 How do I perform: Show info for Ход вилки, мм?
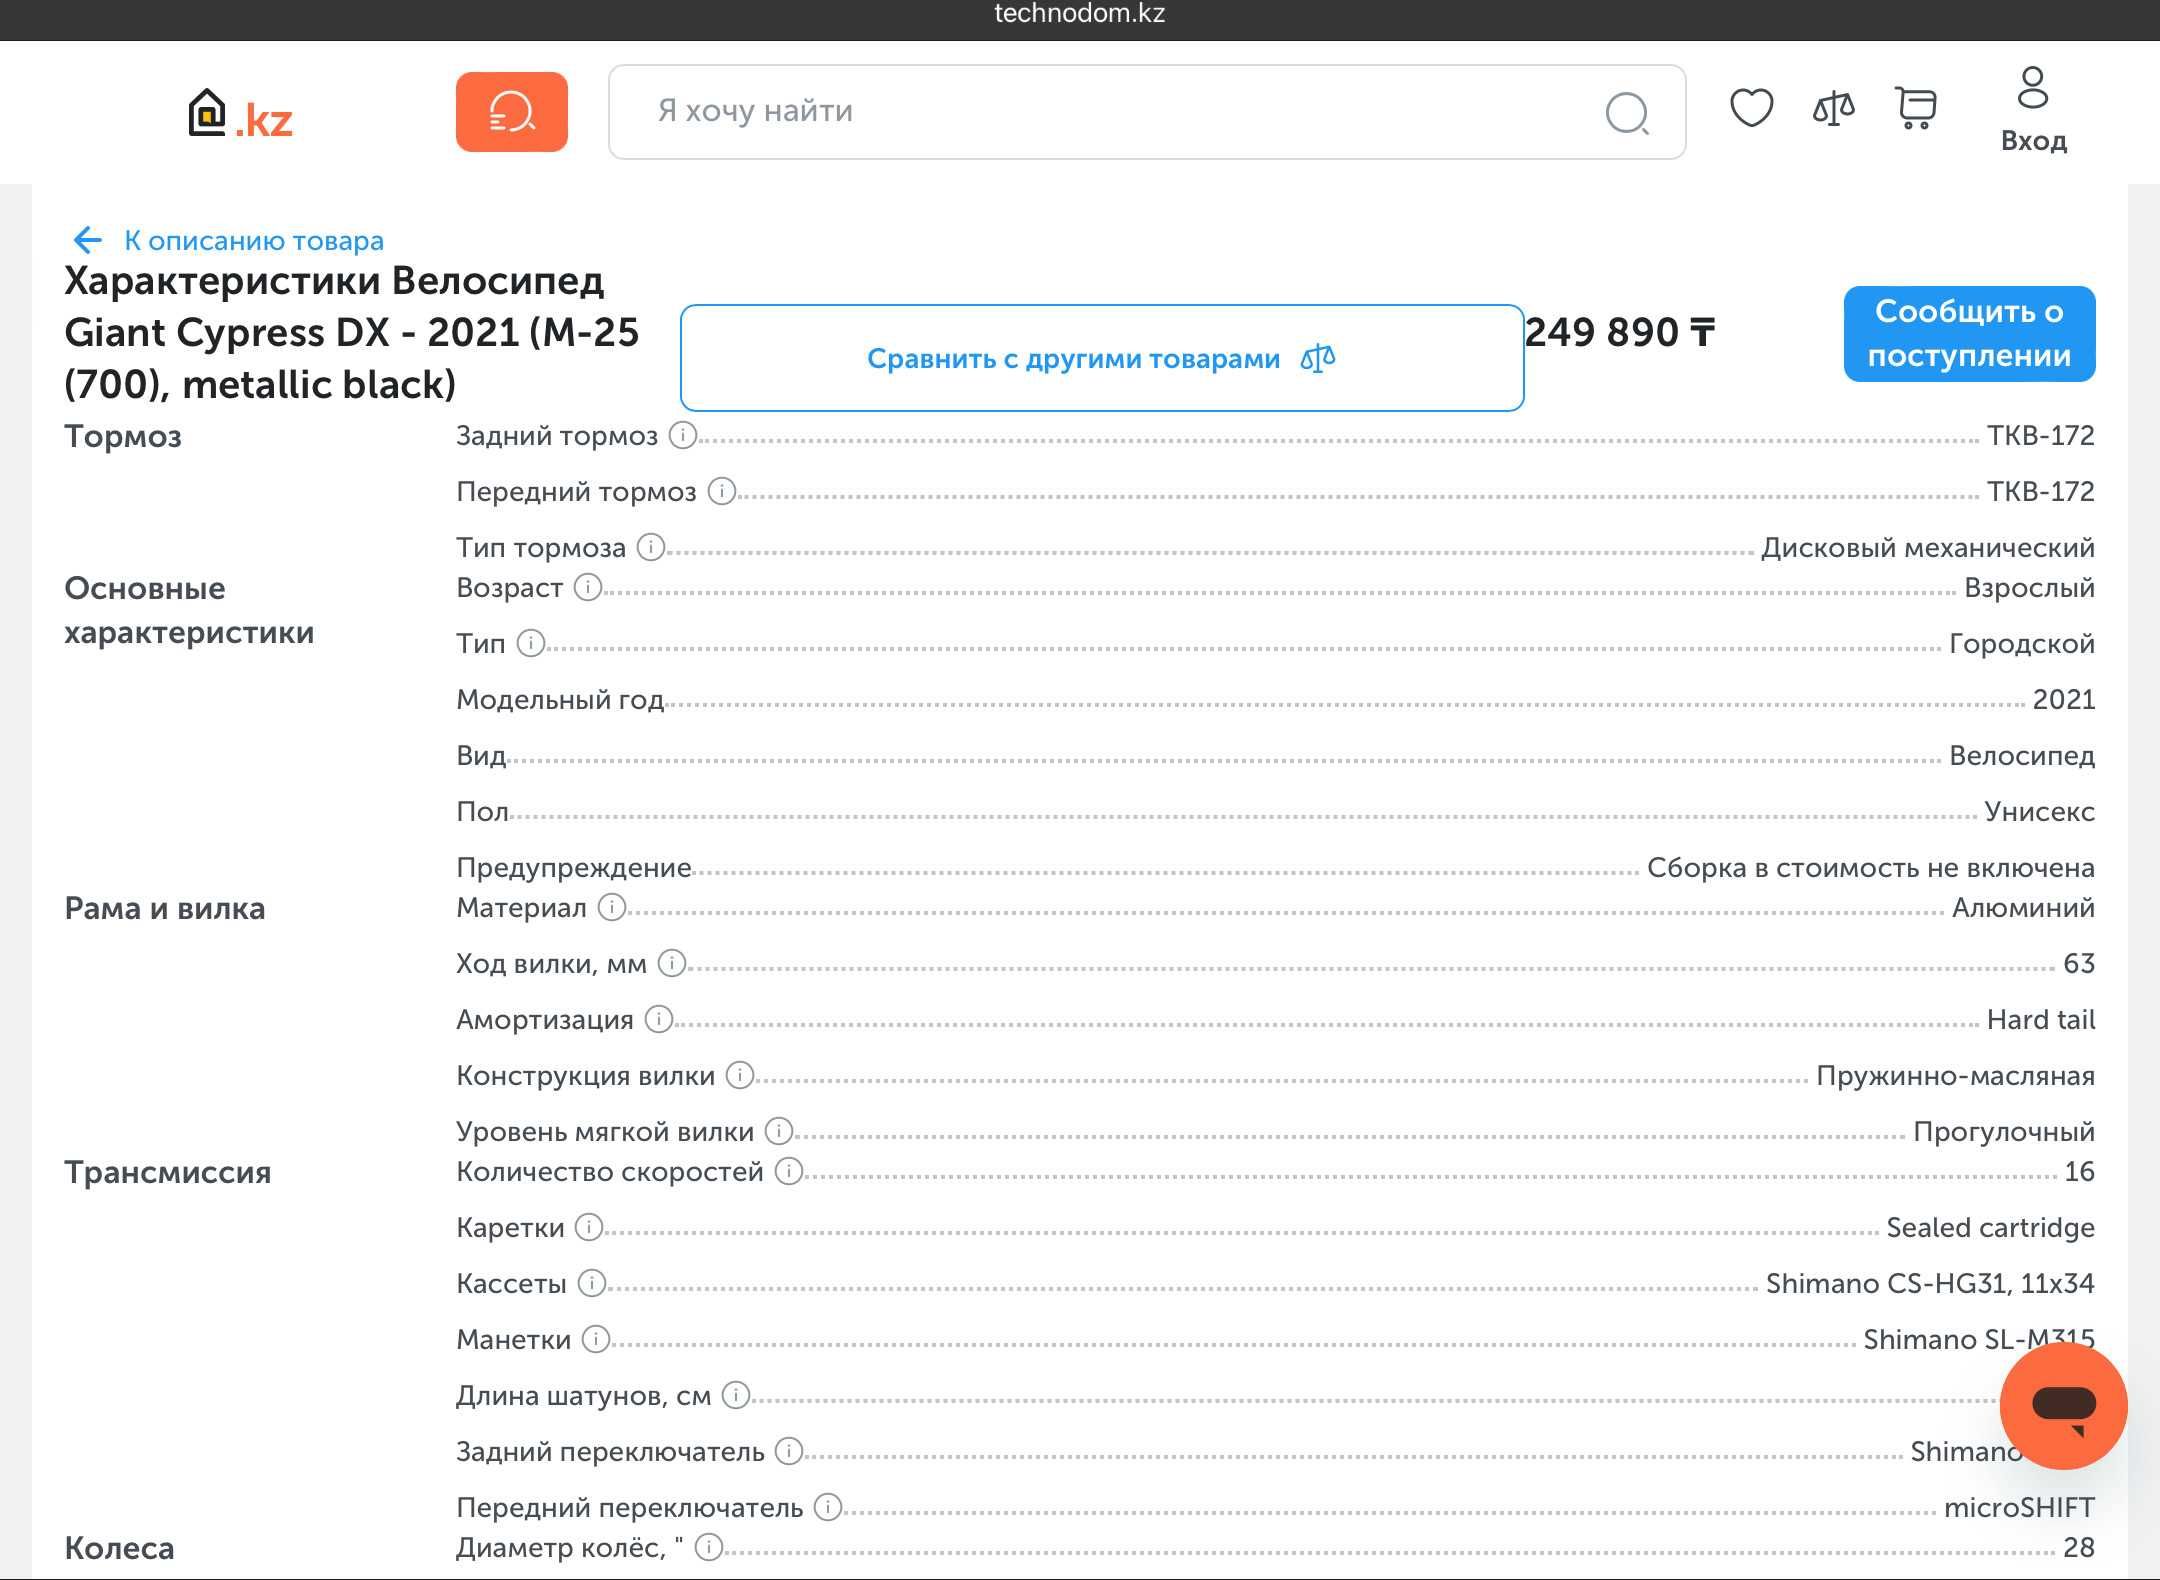[672, 963]
